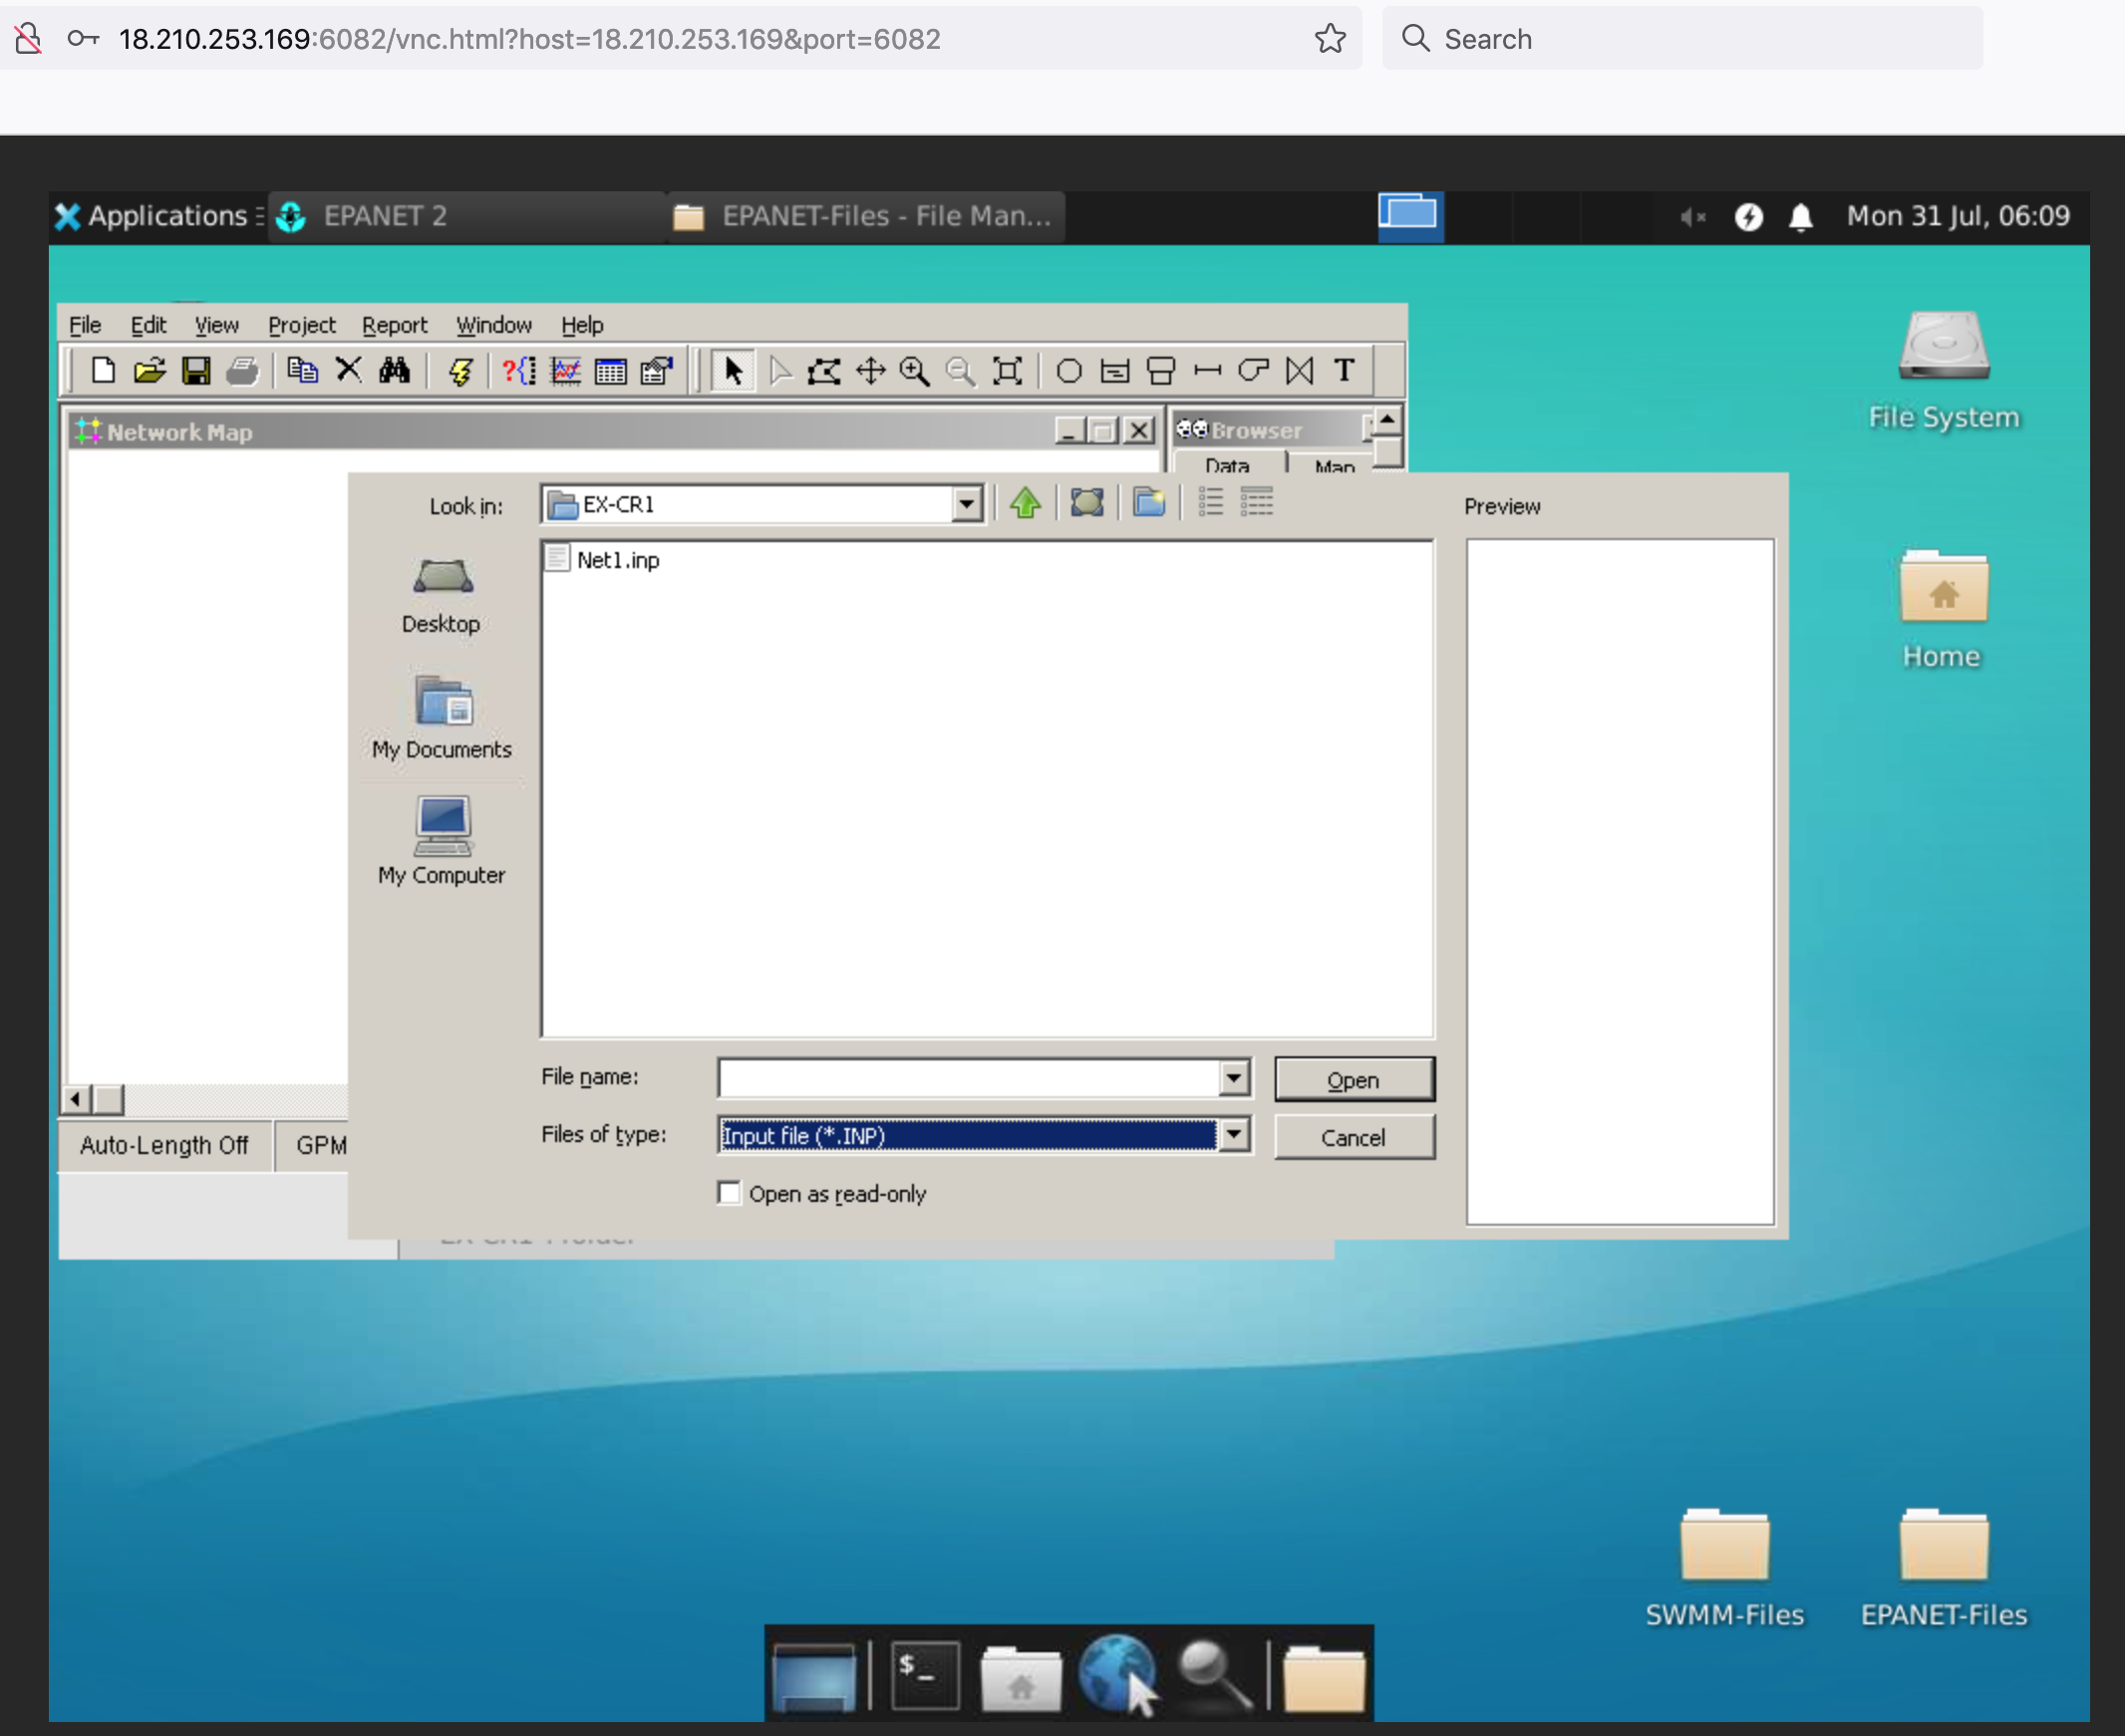This screenshot has height=1736, width=2125.
Task: Enable Open as read-only checkbox
Action: [x=729, y=1193]
